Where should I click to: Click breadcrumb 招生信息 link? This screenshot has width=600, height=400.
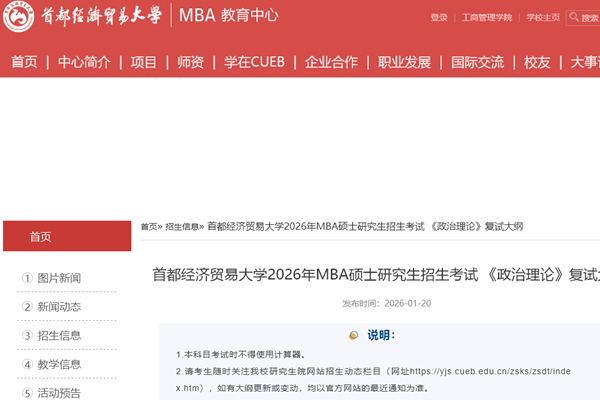point(182,227)
